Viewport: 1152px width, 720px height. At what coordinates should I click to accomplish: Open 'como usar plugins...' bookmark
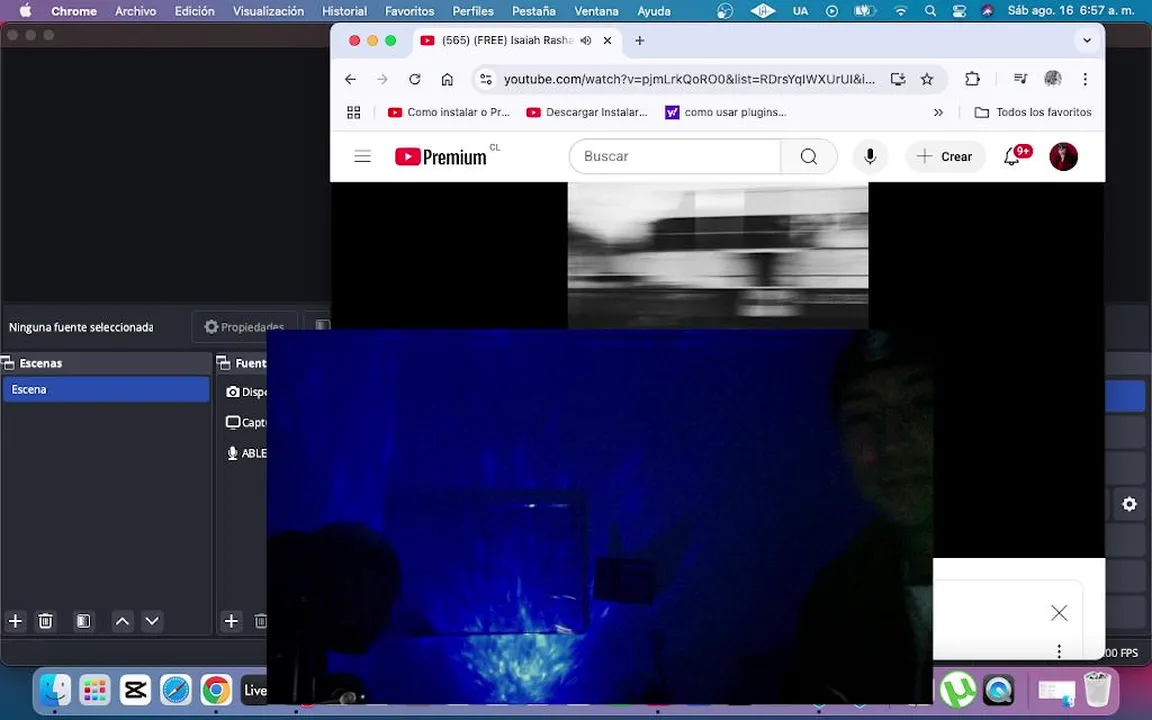[726, 112]
